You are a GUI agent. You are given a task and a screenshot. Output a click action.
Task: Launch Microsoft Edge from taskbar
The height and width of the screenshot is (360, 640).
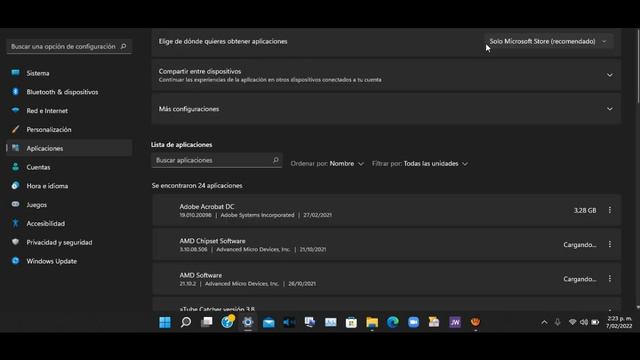tap(393, 322)
